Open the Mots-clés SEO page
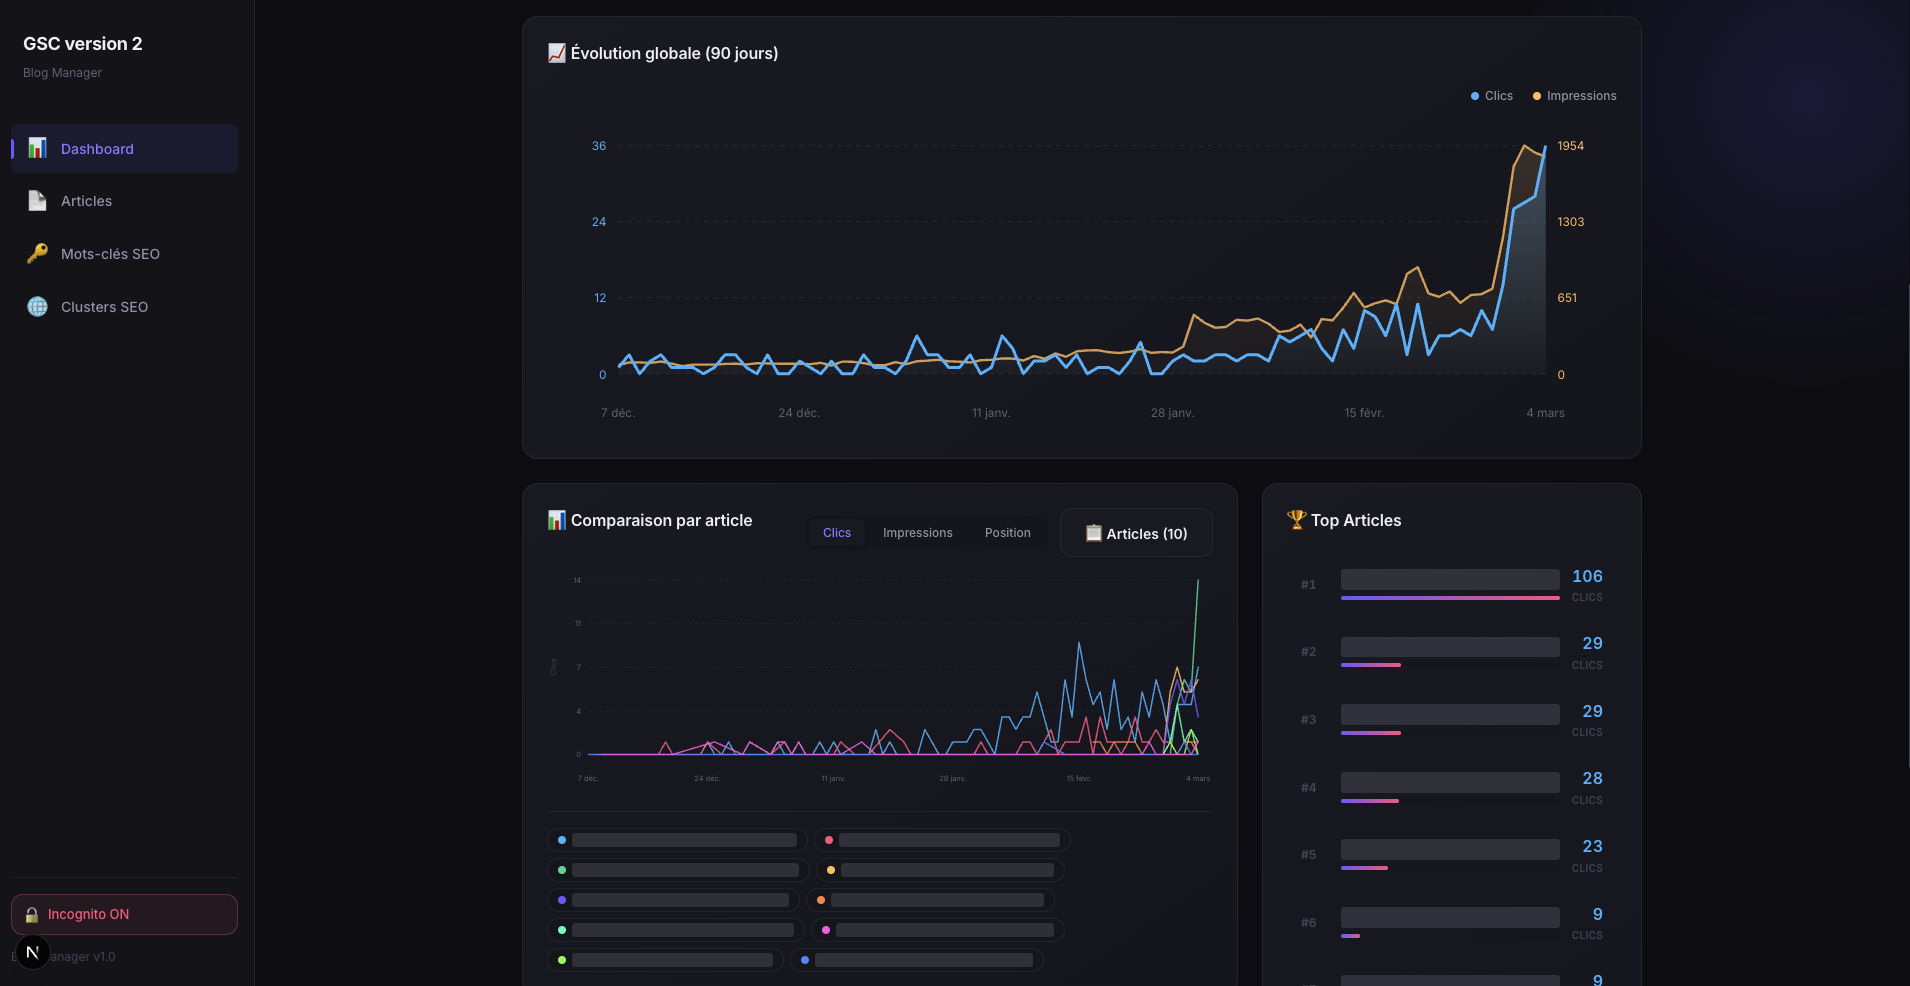This screenshot has height=986, width=1910. [x=110, y=254]
